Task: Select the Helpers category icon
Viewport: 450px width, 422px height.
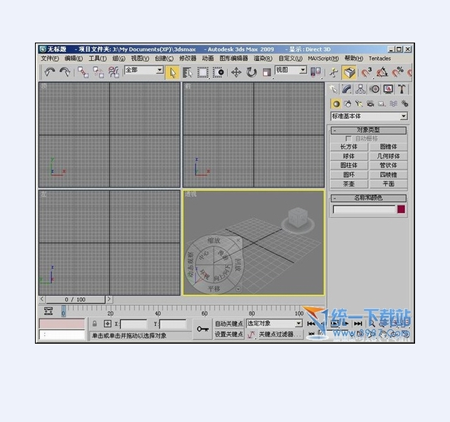Action: [x=382, y=104]
